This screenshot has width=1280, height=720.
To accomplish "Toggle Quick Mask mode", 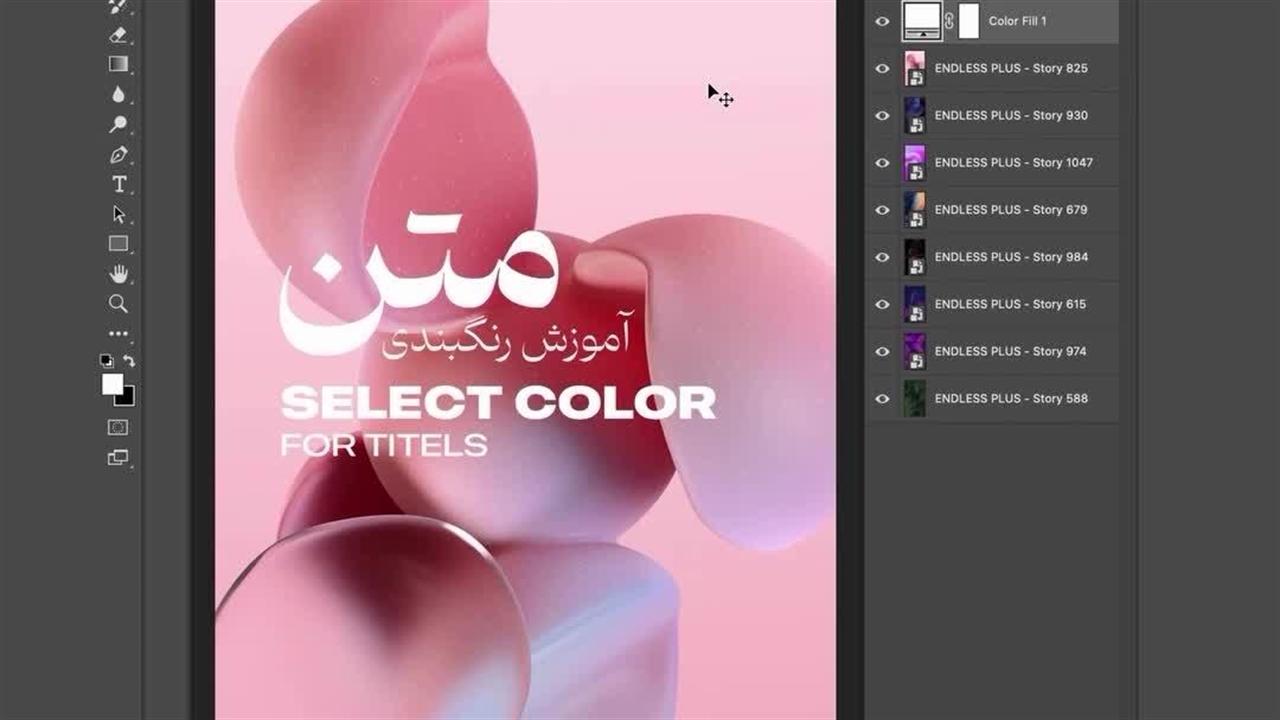I will coord(118,427).
